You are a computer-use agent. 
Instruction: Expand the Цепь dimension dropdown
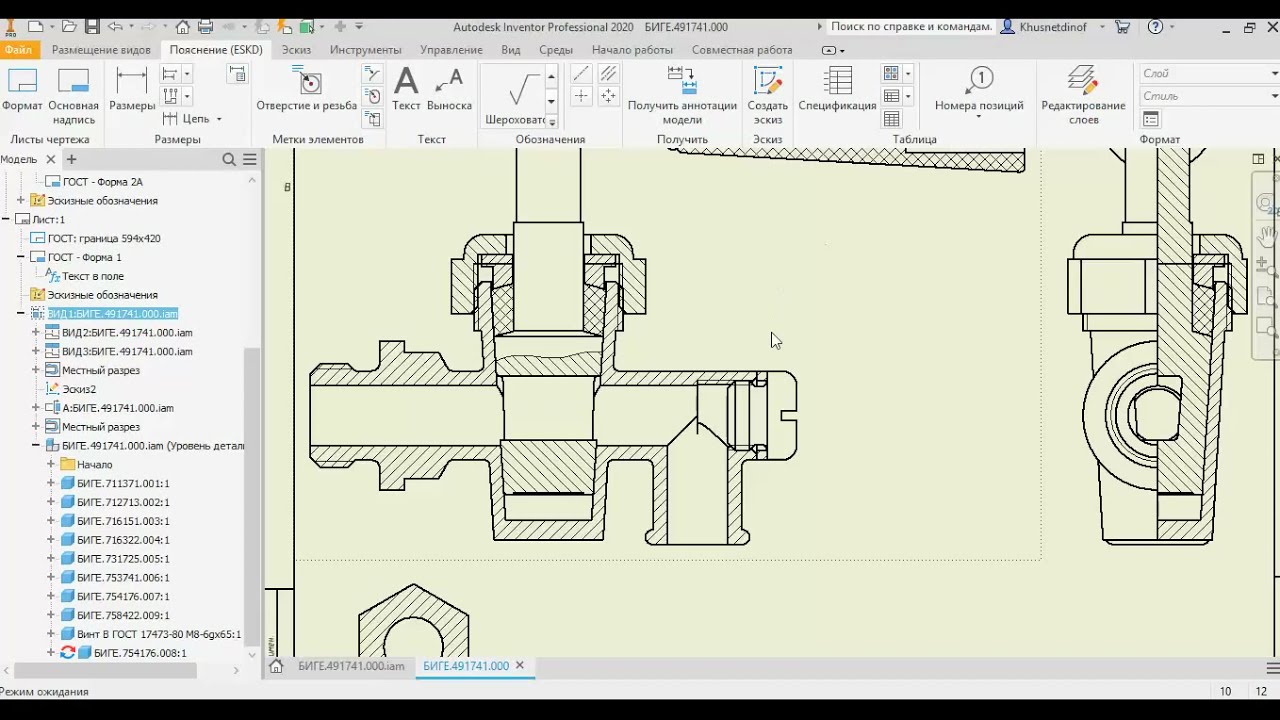[x=218, y=119]
